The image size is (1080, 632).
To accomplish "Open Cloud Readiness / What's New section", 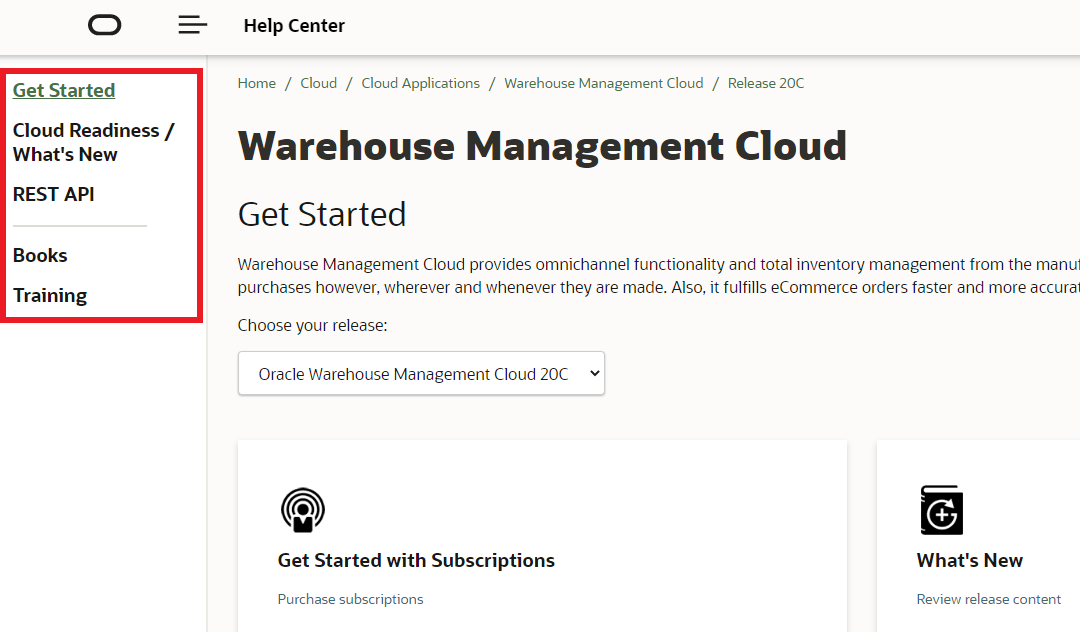I will (93, 142).
